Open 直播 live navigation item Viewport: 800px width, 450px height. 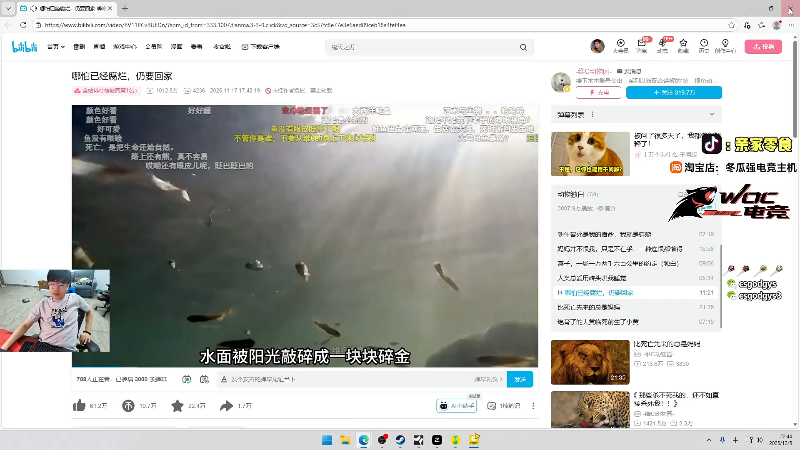pyautogui.click(x=99, y=47)
